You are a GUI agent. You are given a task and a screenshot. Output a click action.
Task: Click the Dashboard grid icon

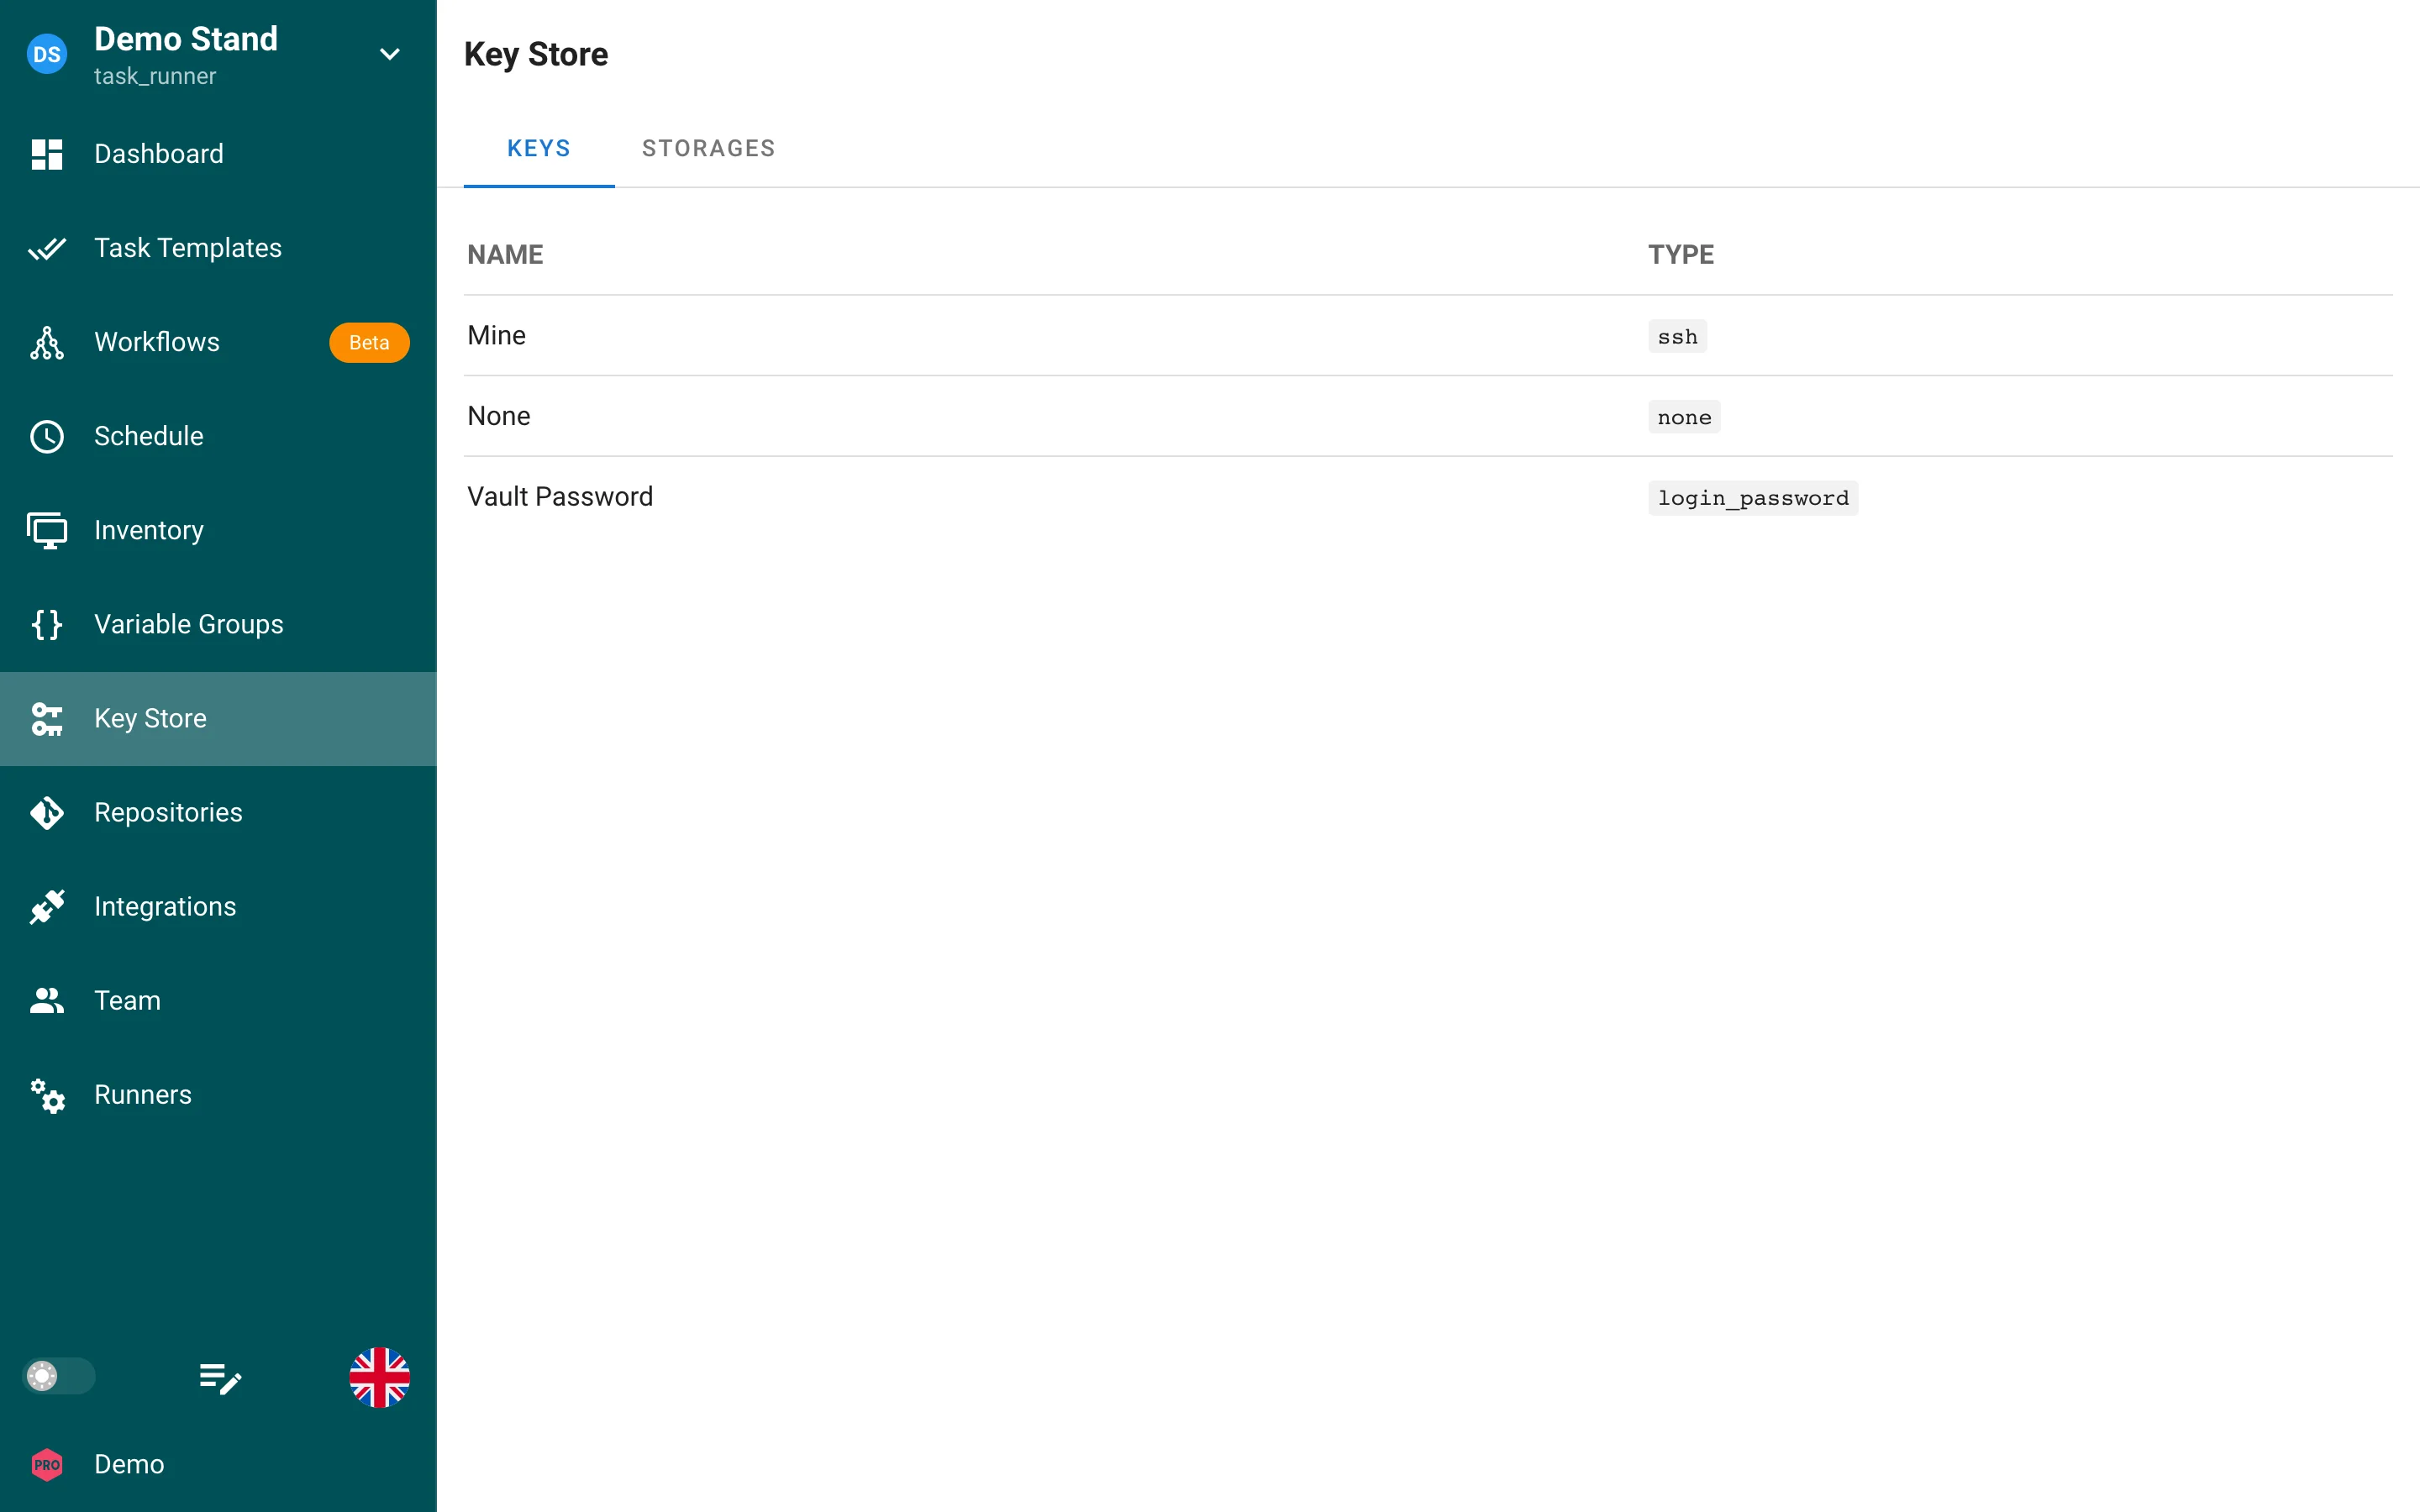pyautogui.click(x=47, y=154)
